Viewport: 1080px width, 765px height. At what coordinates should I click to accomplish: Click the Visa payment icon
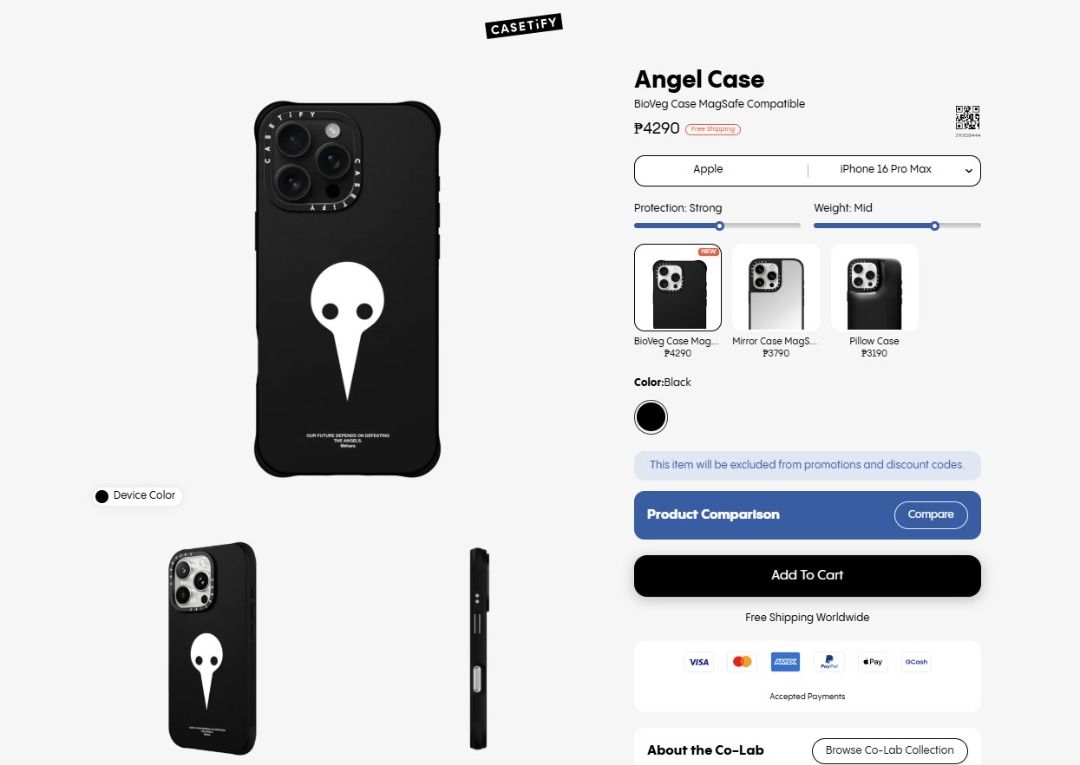point(698,662)
